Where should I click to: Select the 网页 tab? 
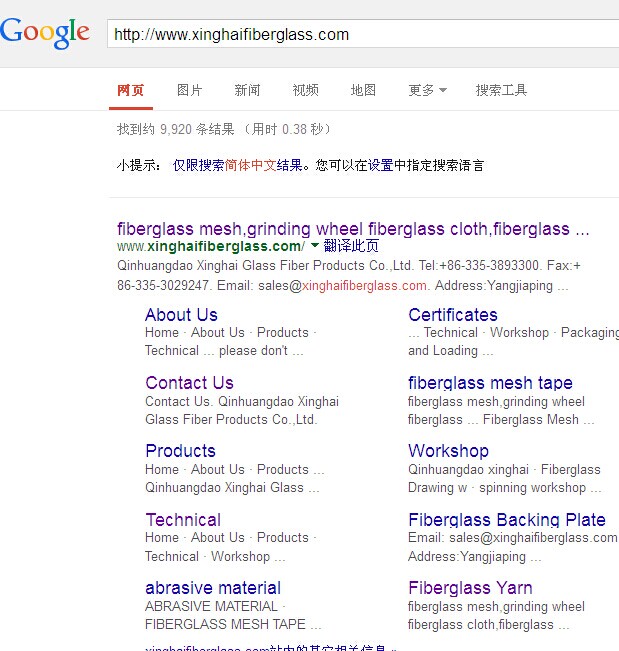point(130,90)
